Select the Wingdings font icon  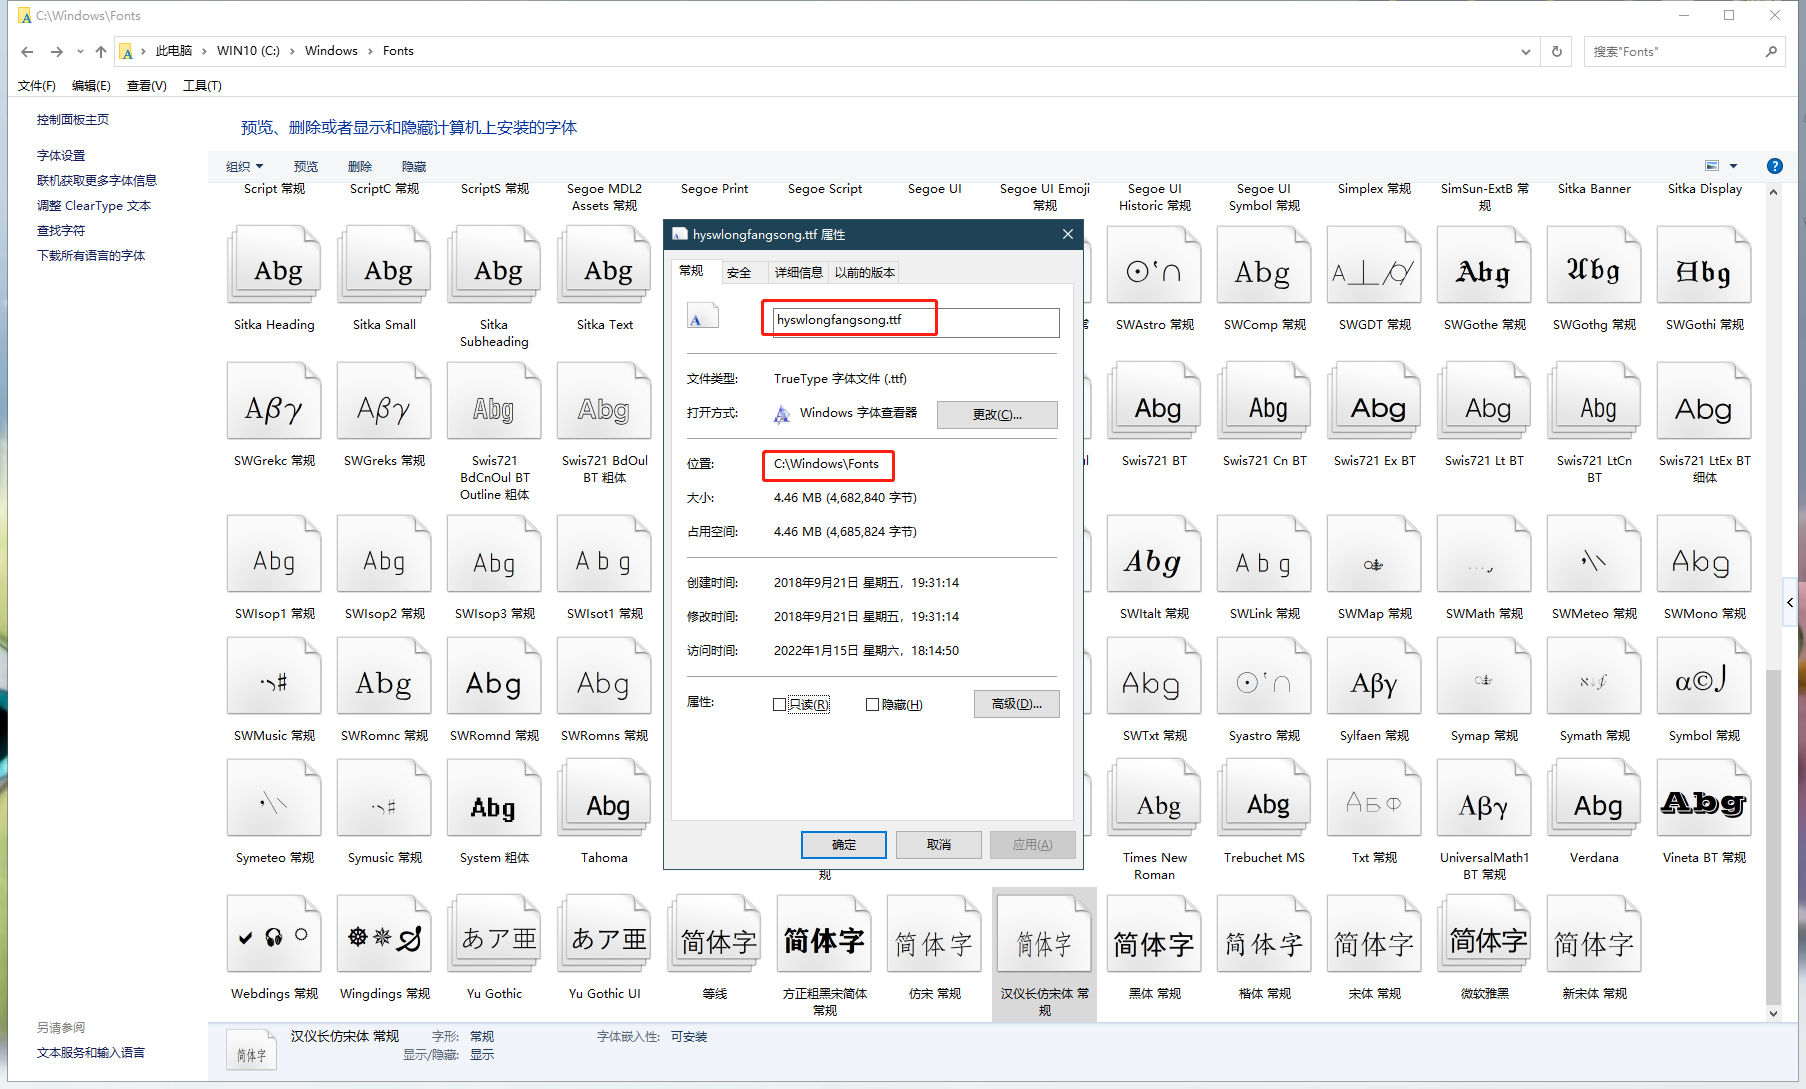pyautogui.click(x=384, y=934)
